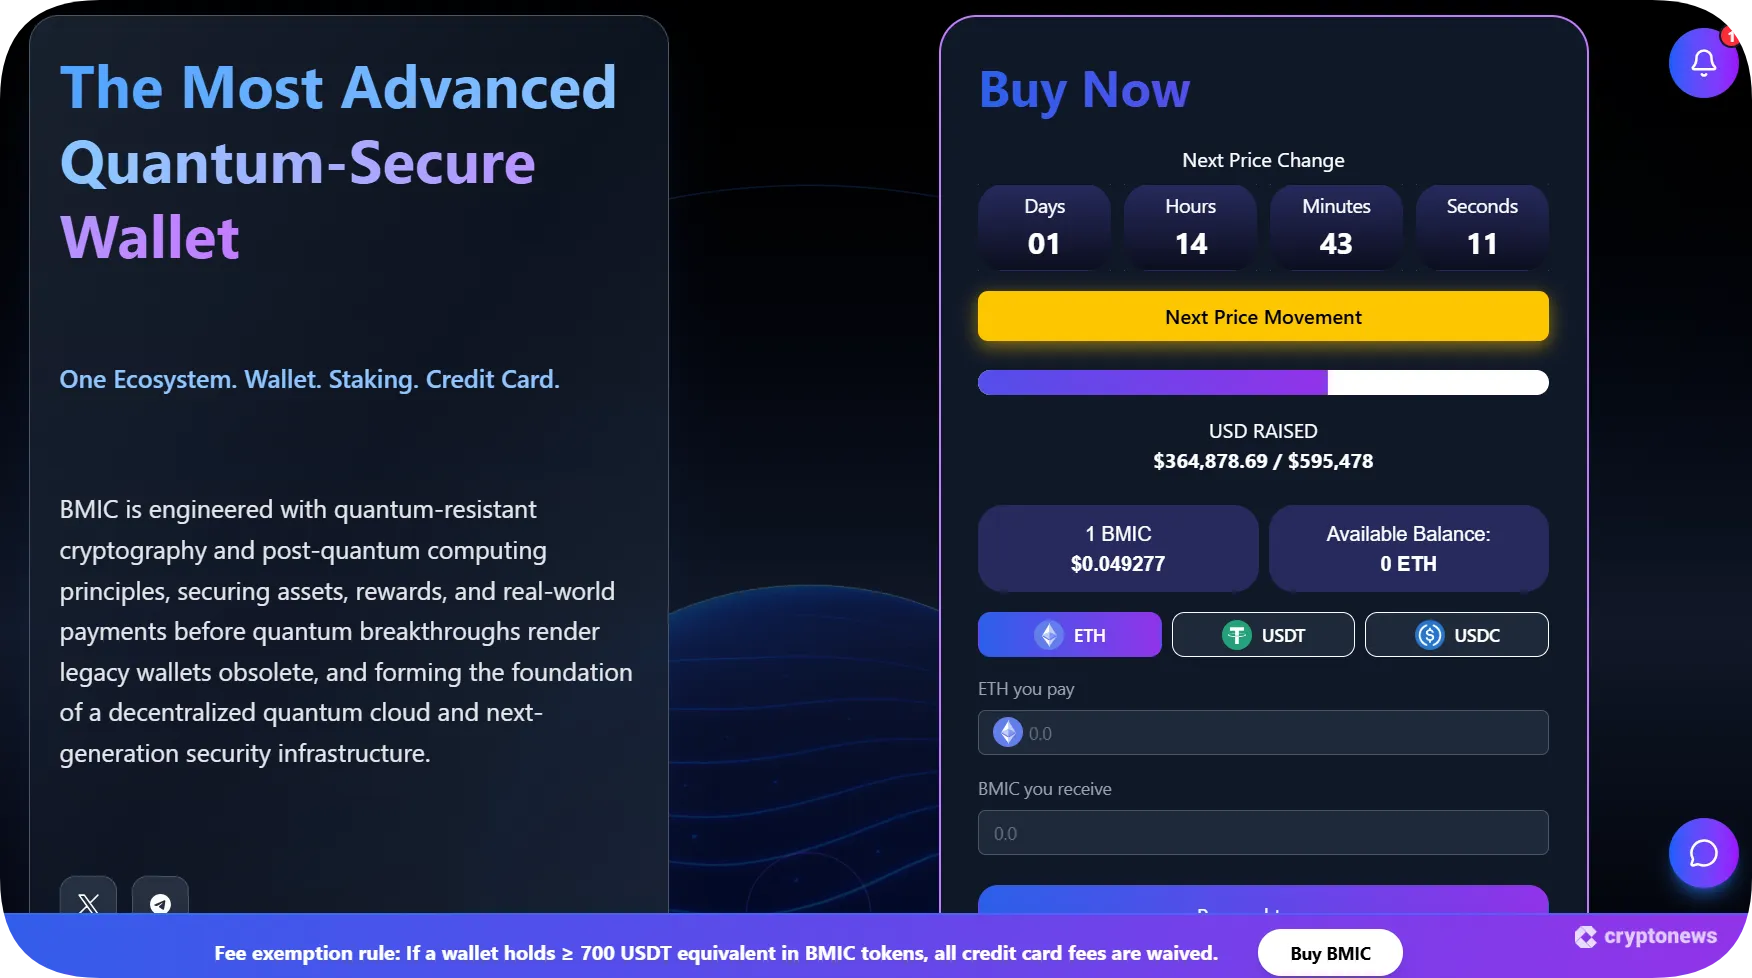Click the Buy BMIC button in the banner
The height and width of the screenshot is (978, 1752).
click(x=1330, y=952)
